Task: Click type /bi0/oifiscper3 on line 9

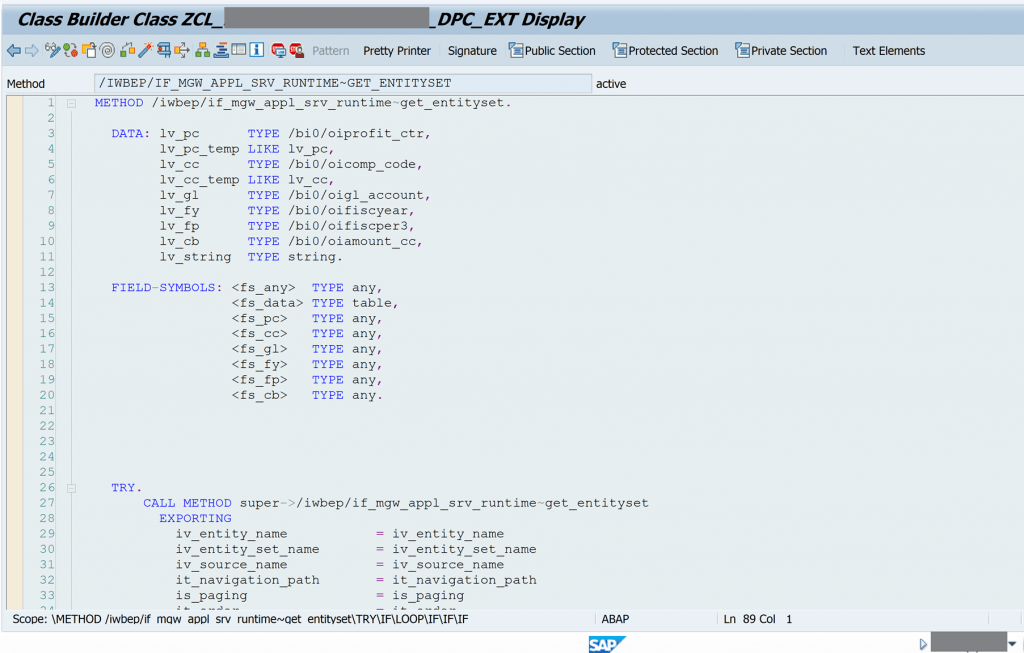Action: click(x=347, y=226)
